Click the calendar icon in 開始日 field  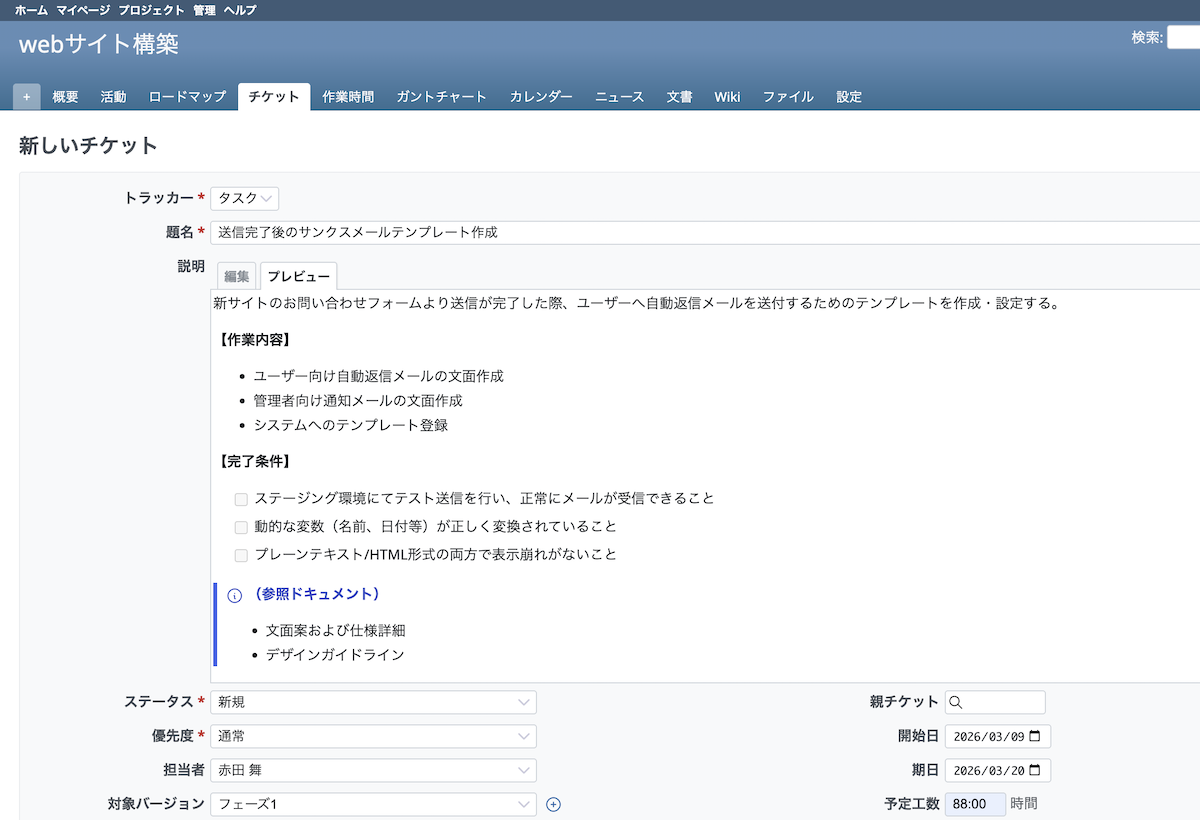[1034, 737]
